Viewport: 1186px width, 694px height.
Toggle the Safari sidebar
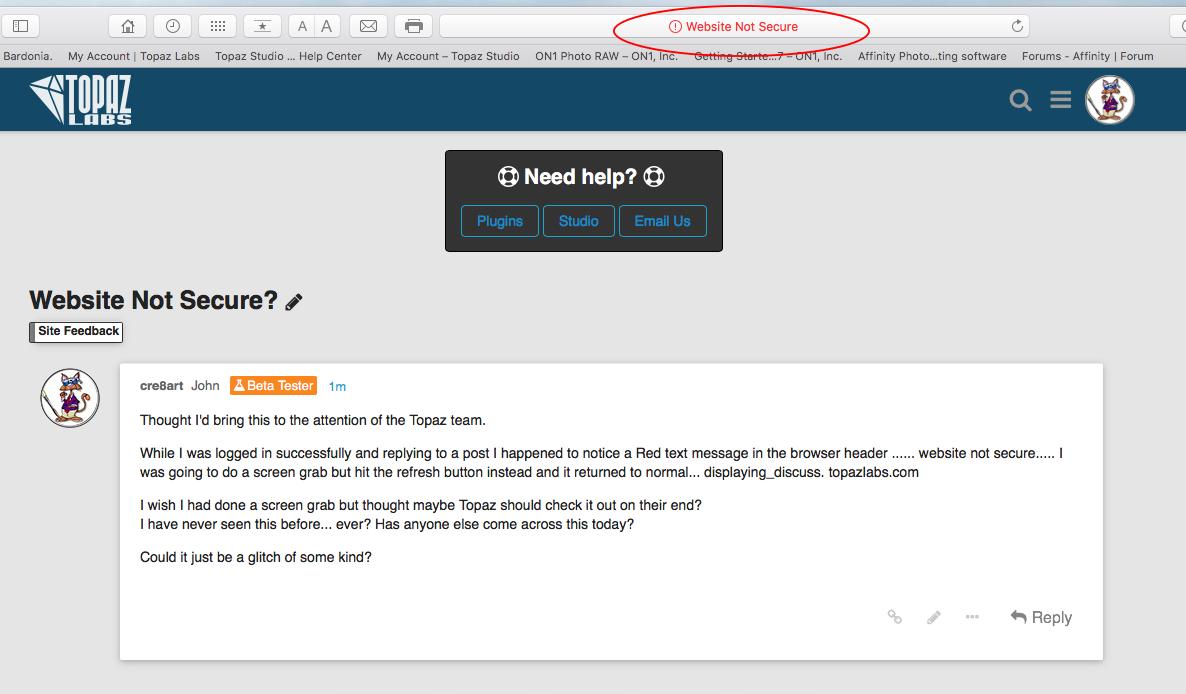(20, 25)
